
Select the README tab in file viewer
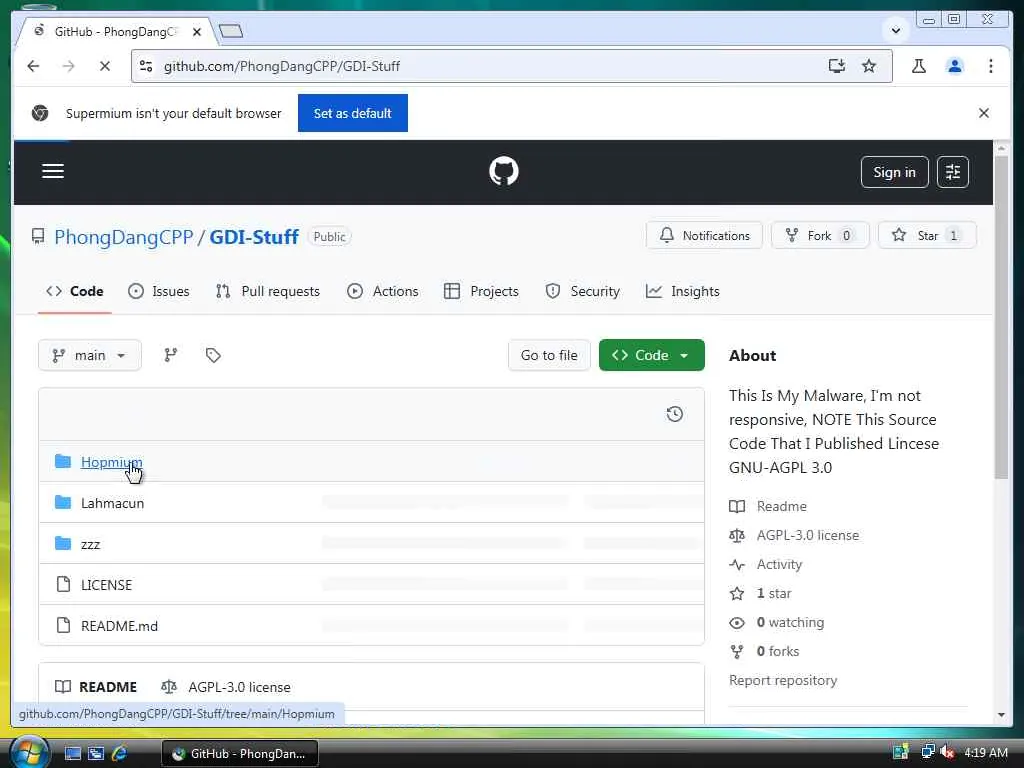point(96,687)
